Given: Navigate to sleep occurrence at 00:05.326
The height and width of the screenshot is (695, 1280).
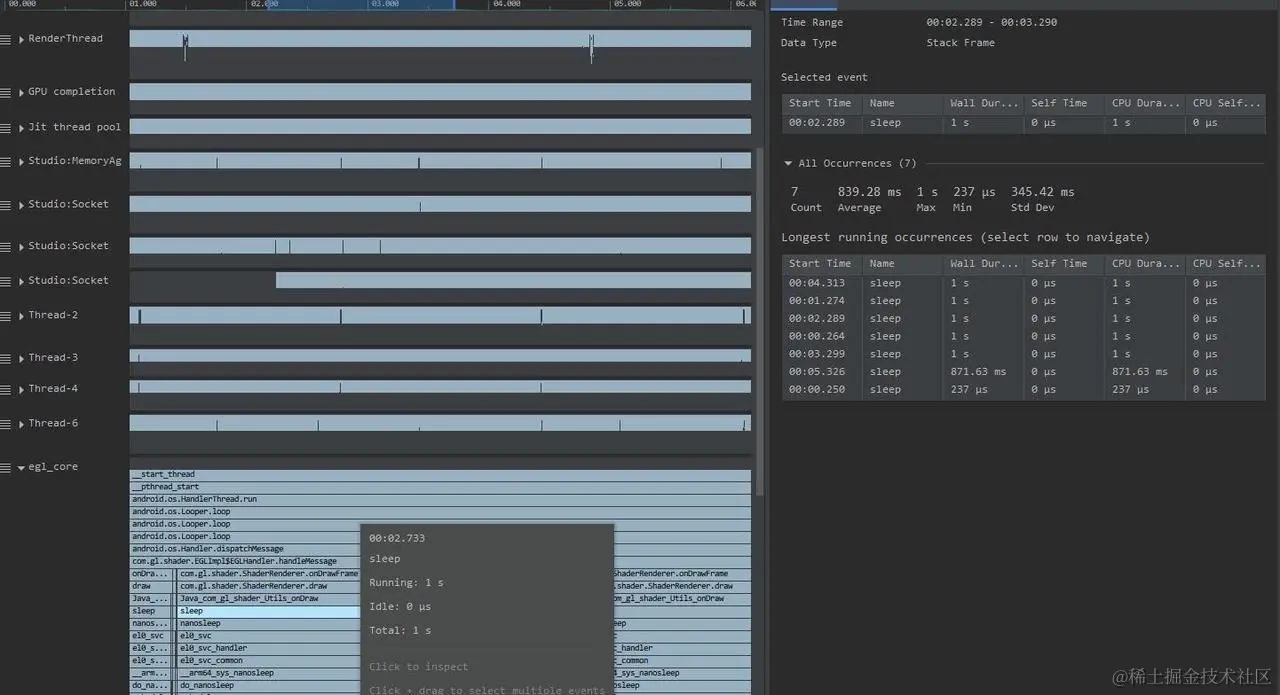Looking at the screenshot, I should (1023, 372).
